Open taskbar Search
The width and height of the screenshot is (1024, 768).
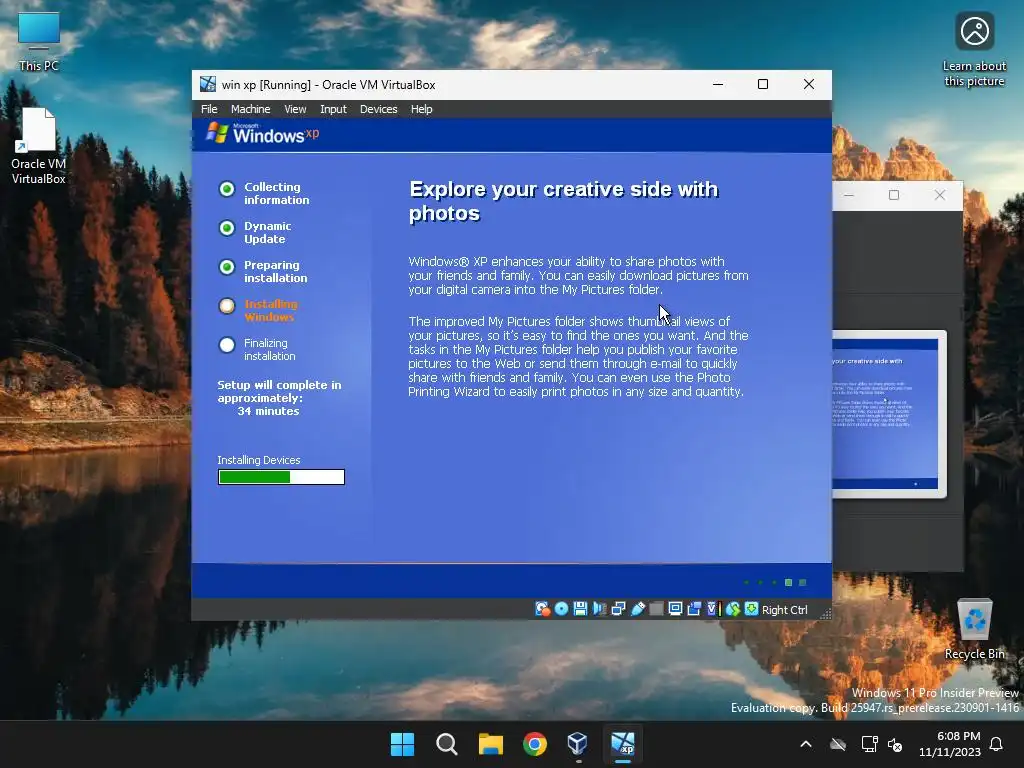[447, 744]
